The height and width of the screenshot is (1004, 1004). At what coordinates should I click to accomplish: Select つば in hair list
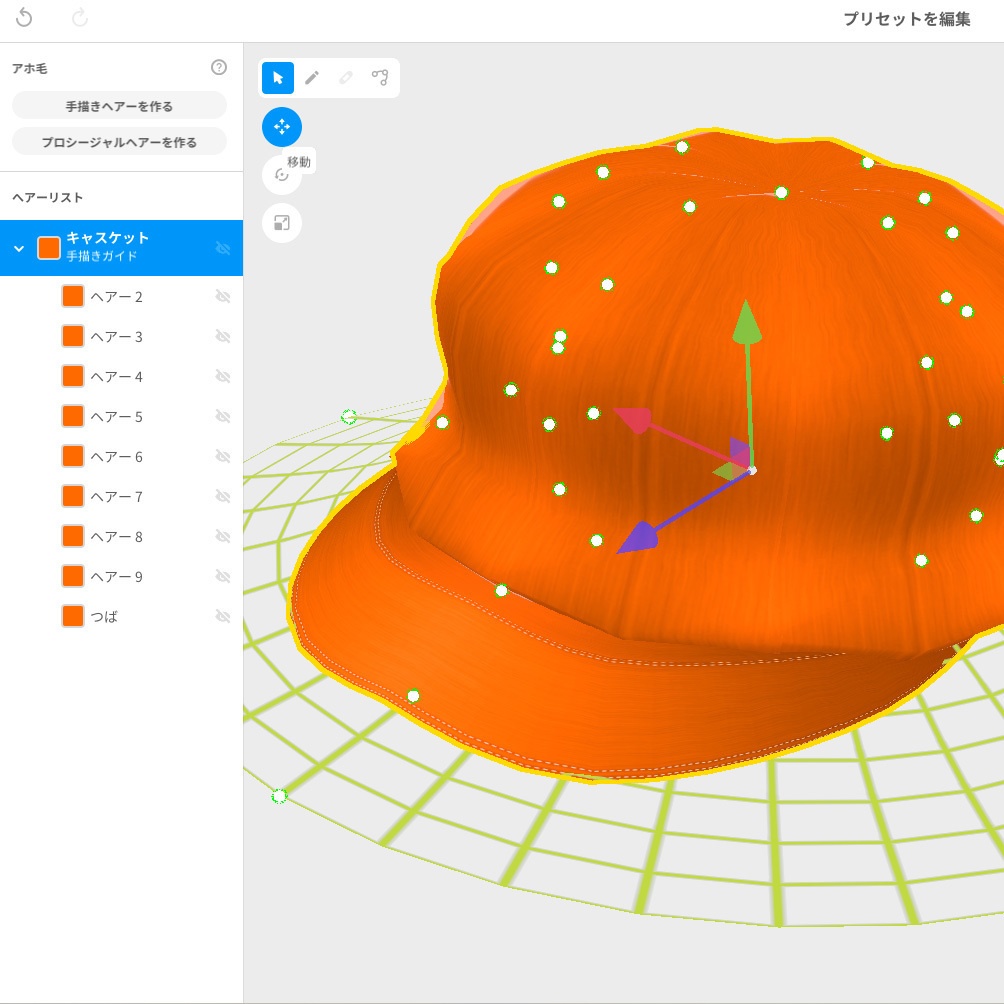pyautogui.click(x=122, y=616)
